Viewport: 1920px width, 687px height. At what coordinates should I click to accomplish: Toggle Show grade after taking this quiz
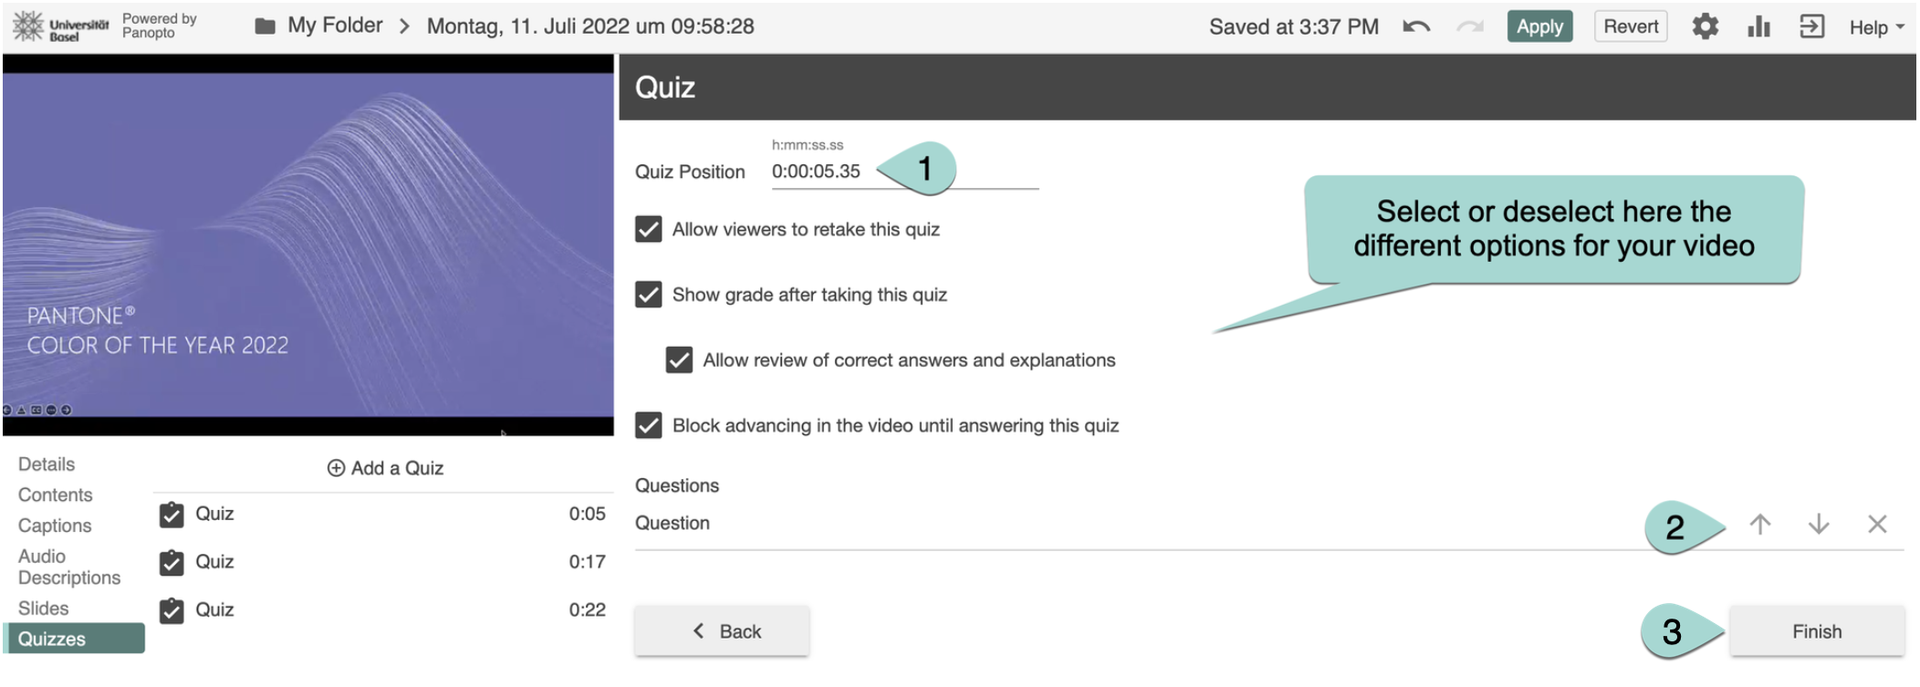click(648, 295)
